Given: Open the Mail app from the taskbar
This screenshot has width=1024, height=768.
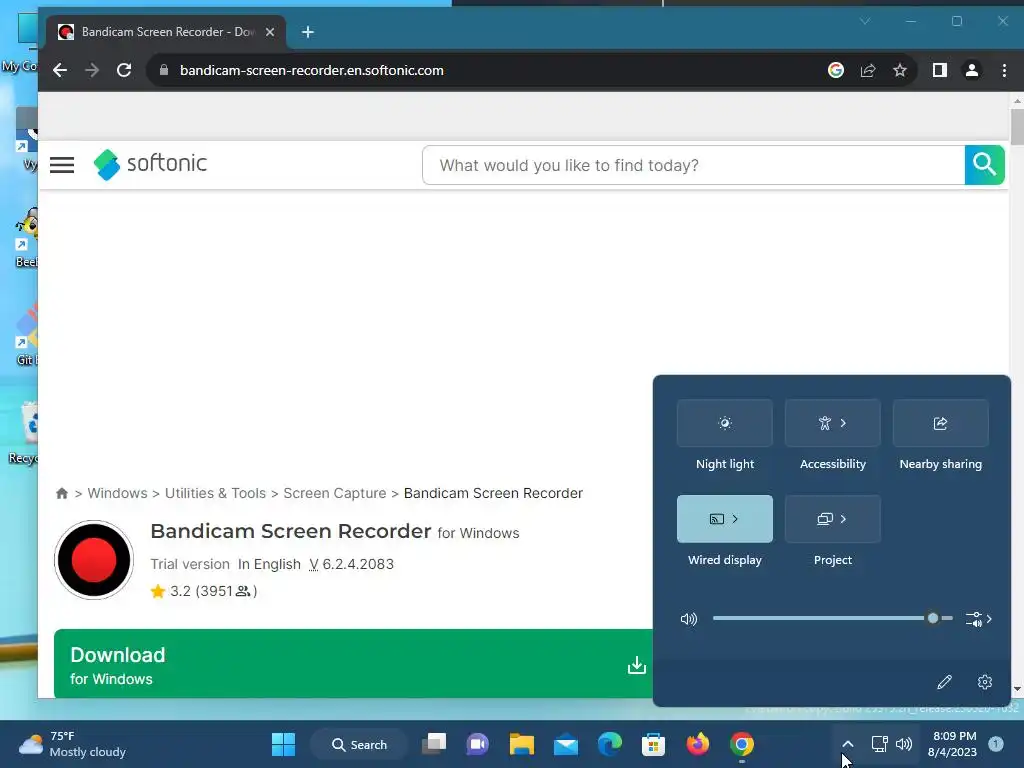Looking at the screenshot, I should pyautogui.click(x=566, y=744).
